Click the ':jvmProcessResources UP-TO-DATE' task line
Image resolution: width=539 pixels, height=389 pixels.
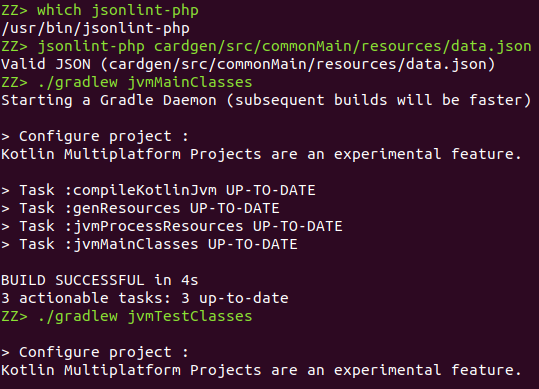172,226
